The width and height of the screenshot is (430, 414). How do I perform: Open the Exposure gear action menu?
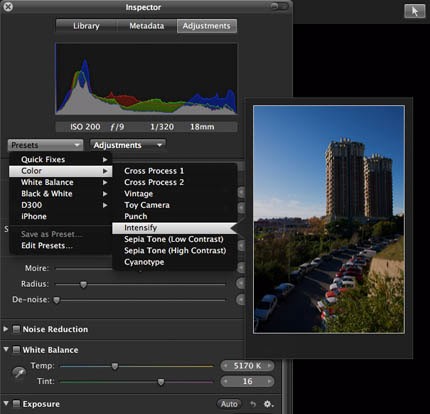point(268,404)
